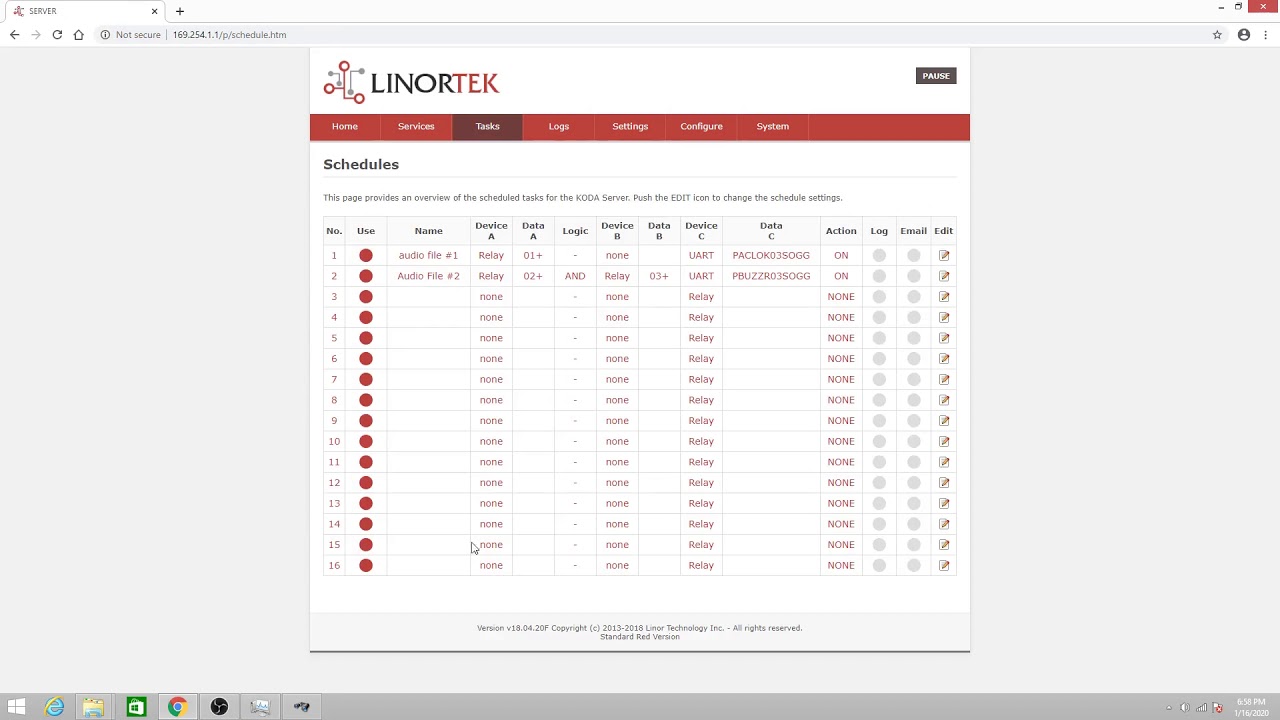
Task: Open edit icon for schedule 1
Action: (x=944, y=255)
